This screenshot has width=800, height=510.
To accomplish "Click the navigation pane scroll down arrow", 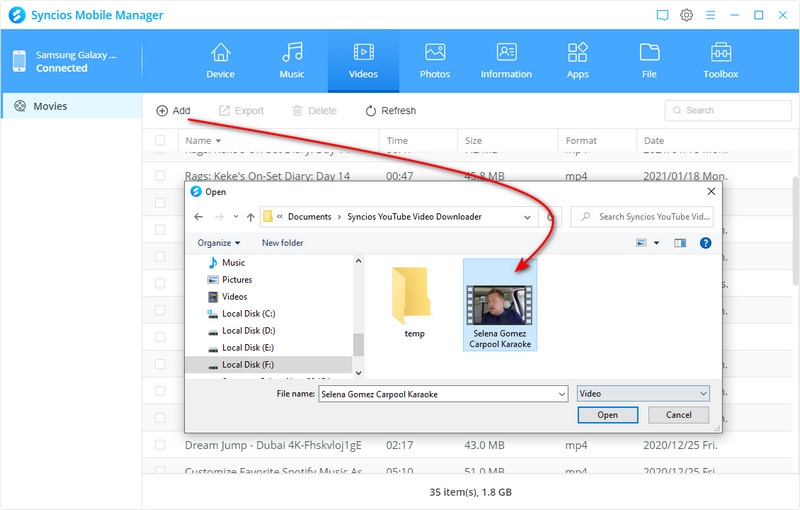I will (358, 373).
